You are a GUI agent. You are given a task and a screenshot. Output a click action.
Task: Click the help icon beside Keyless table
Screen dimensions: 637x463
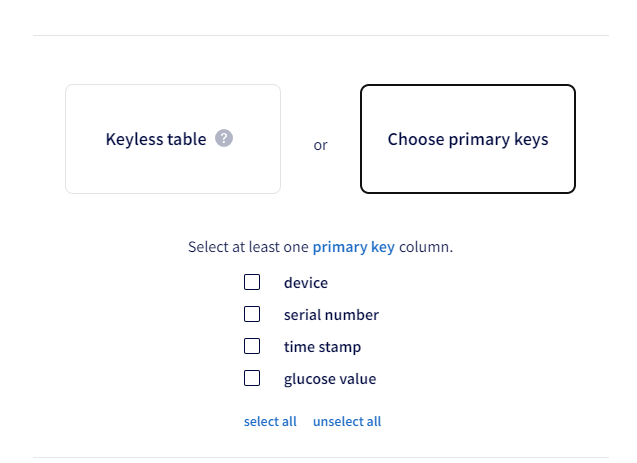click(x=224, y=139)
